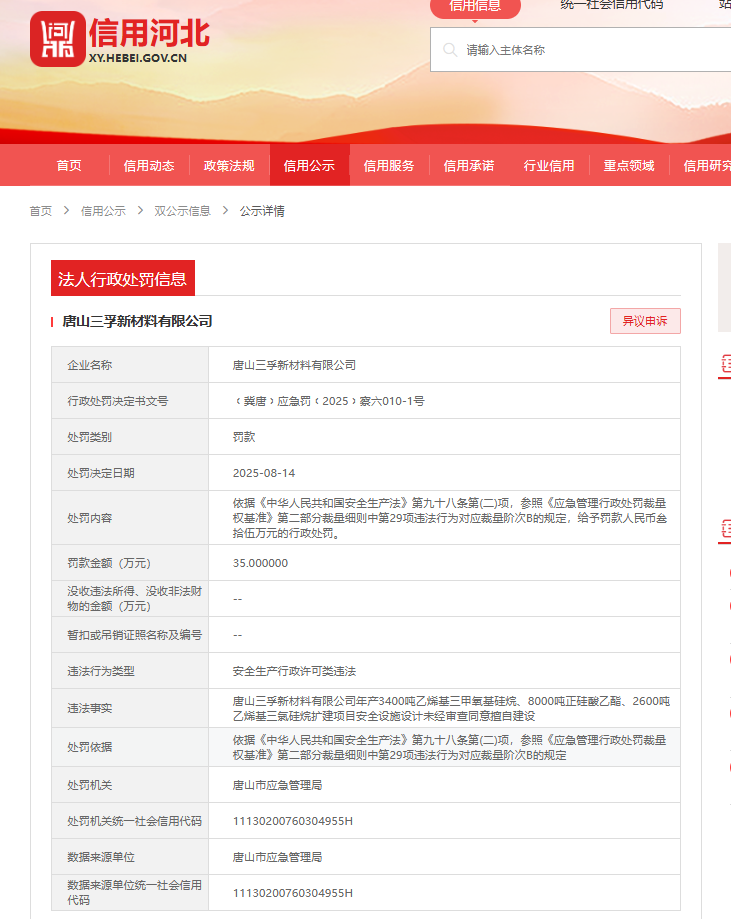Click 唐山市应急管理局 in 数据来源单位 row
The width and height of the screenshot is (731, 919).
[x=277, y=857]
